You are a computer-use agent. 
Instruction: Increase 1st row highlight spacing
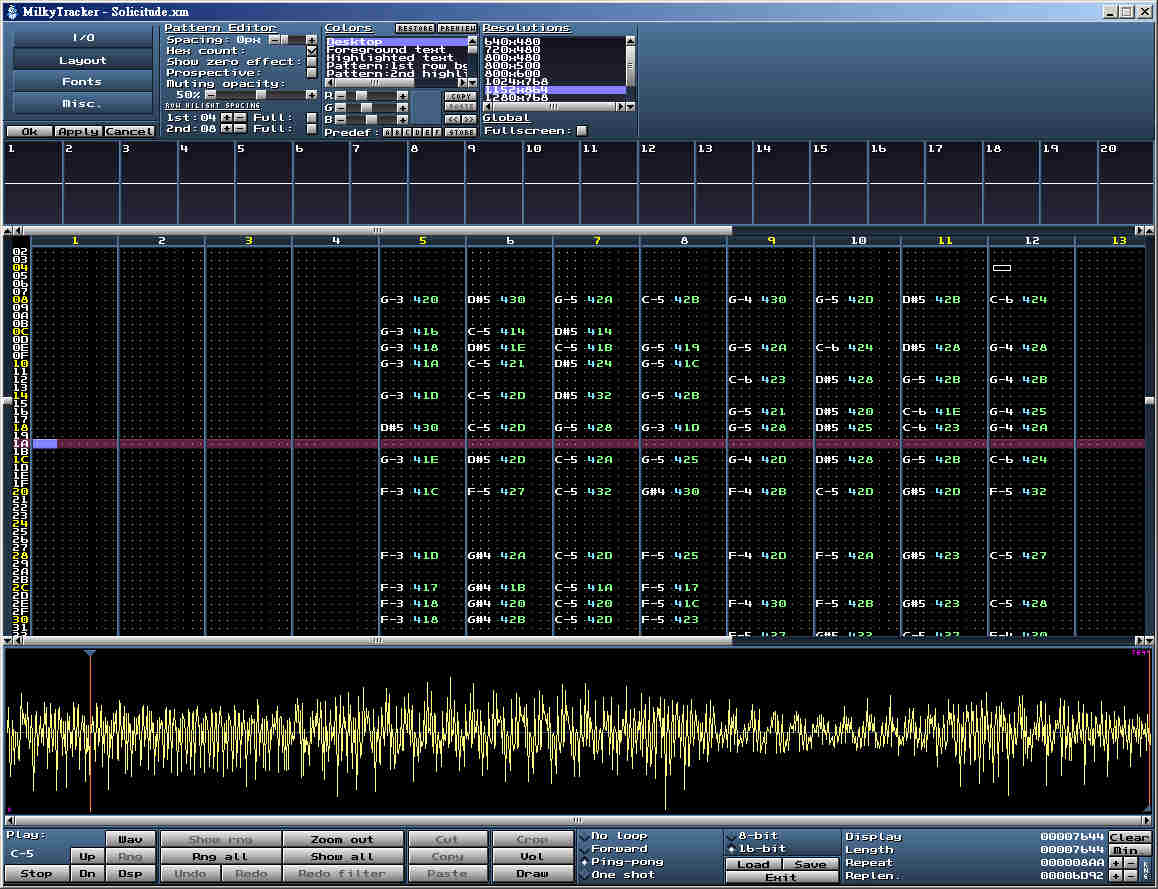click(226, 117)
